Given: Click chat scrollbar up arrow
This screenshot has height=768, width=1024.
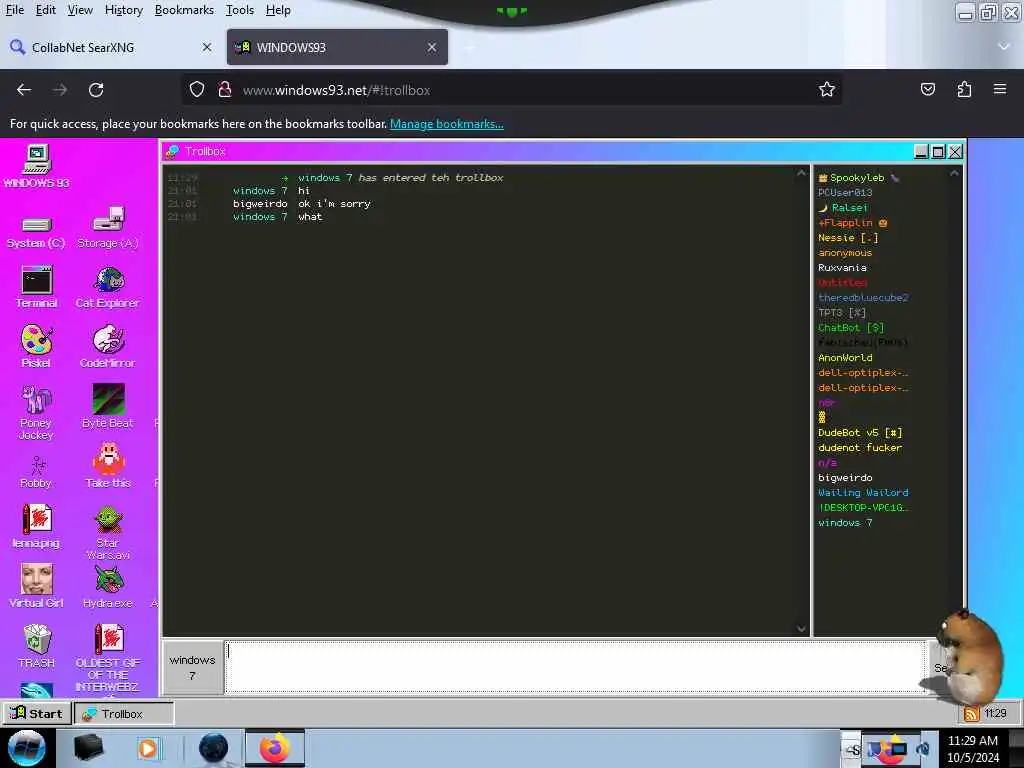Looking at the screenshot, I should pos(801,173).
